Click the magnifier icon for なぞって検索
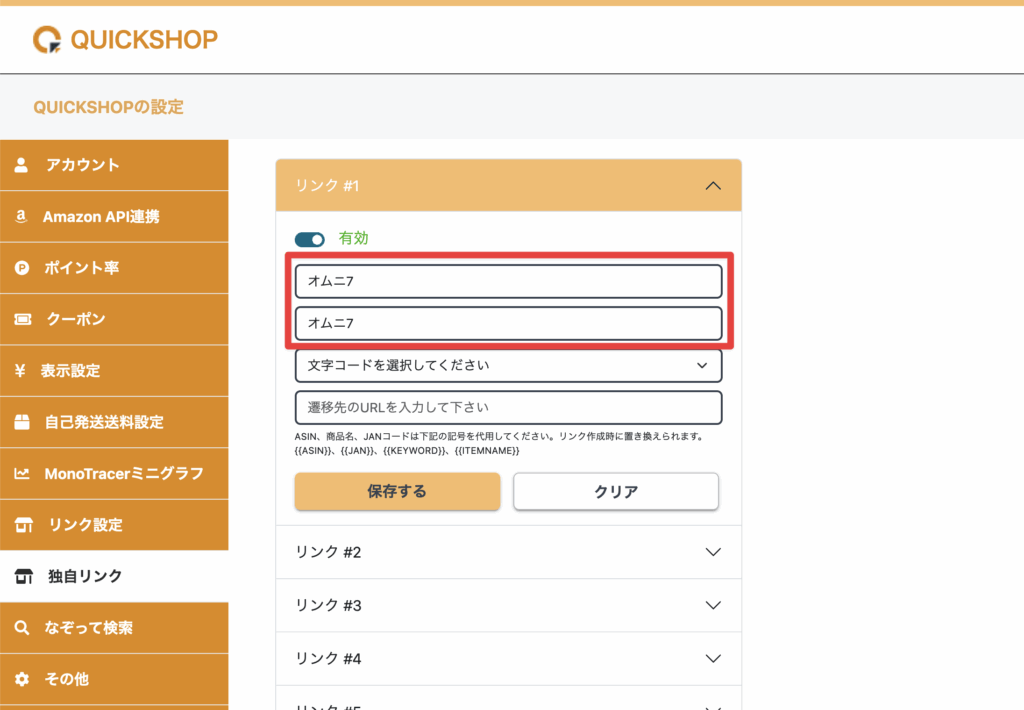1024x710 pixels. [x=22, y=628]
